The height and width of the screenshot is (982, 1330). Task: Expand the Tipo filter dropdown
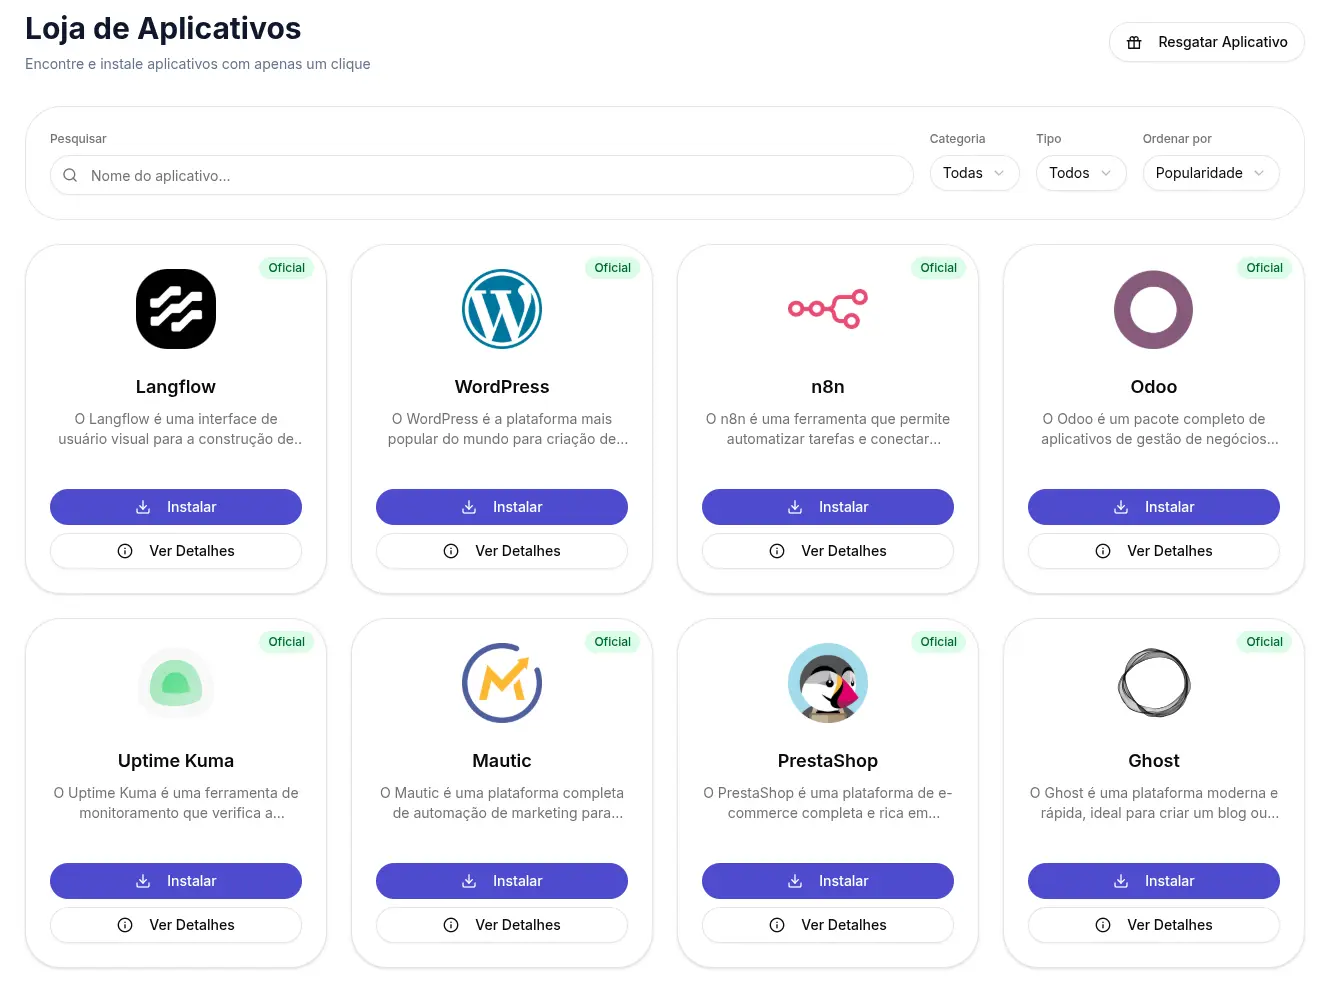pyautogui.click(x=1080, y=173)
